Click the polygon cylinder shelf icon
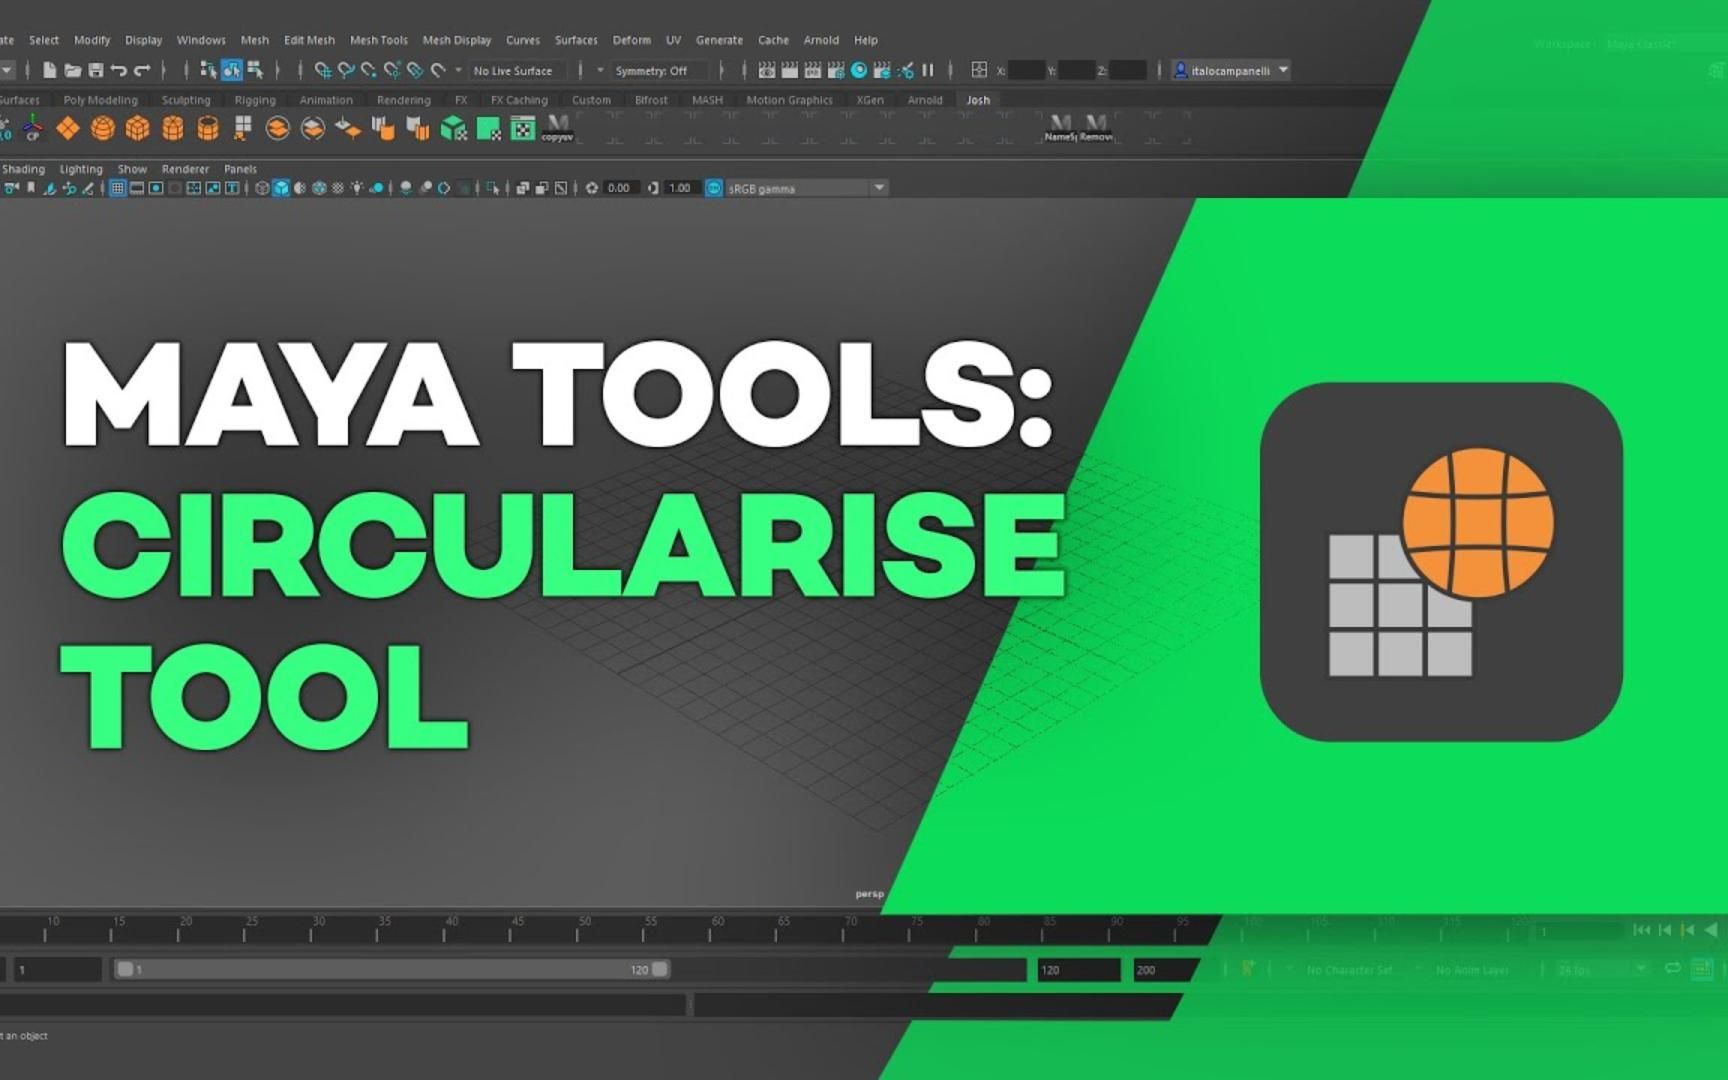This screenshot has height=1080, width=1728. [172, 128]
